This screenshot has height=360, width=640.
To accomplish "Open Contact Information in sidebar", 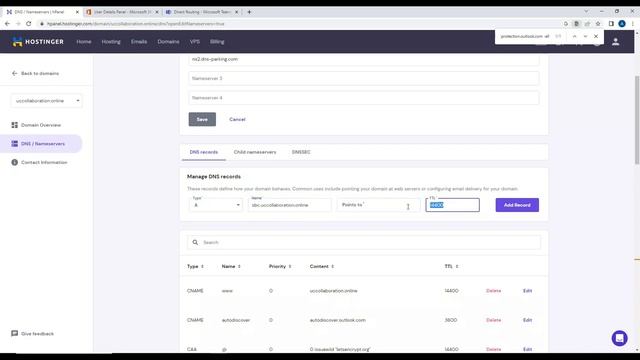I will click(44, 162).
